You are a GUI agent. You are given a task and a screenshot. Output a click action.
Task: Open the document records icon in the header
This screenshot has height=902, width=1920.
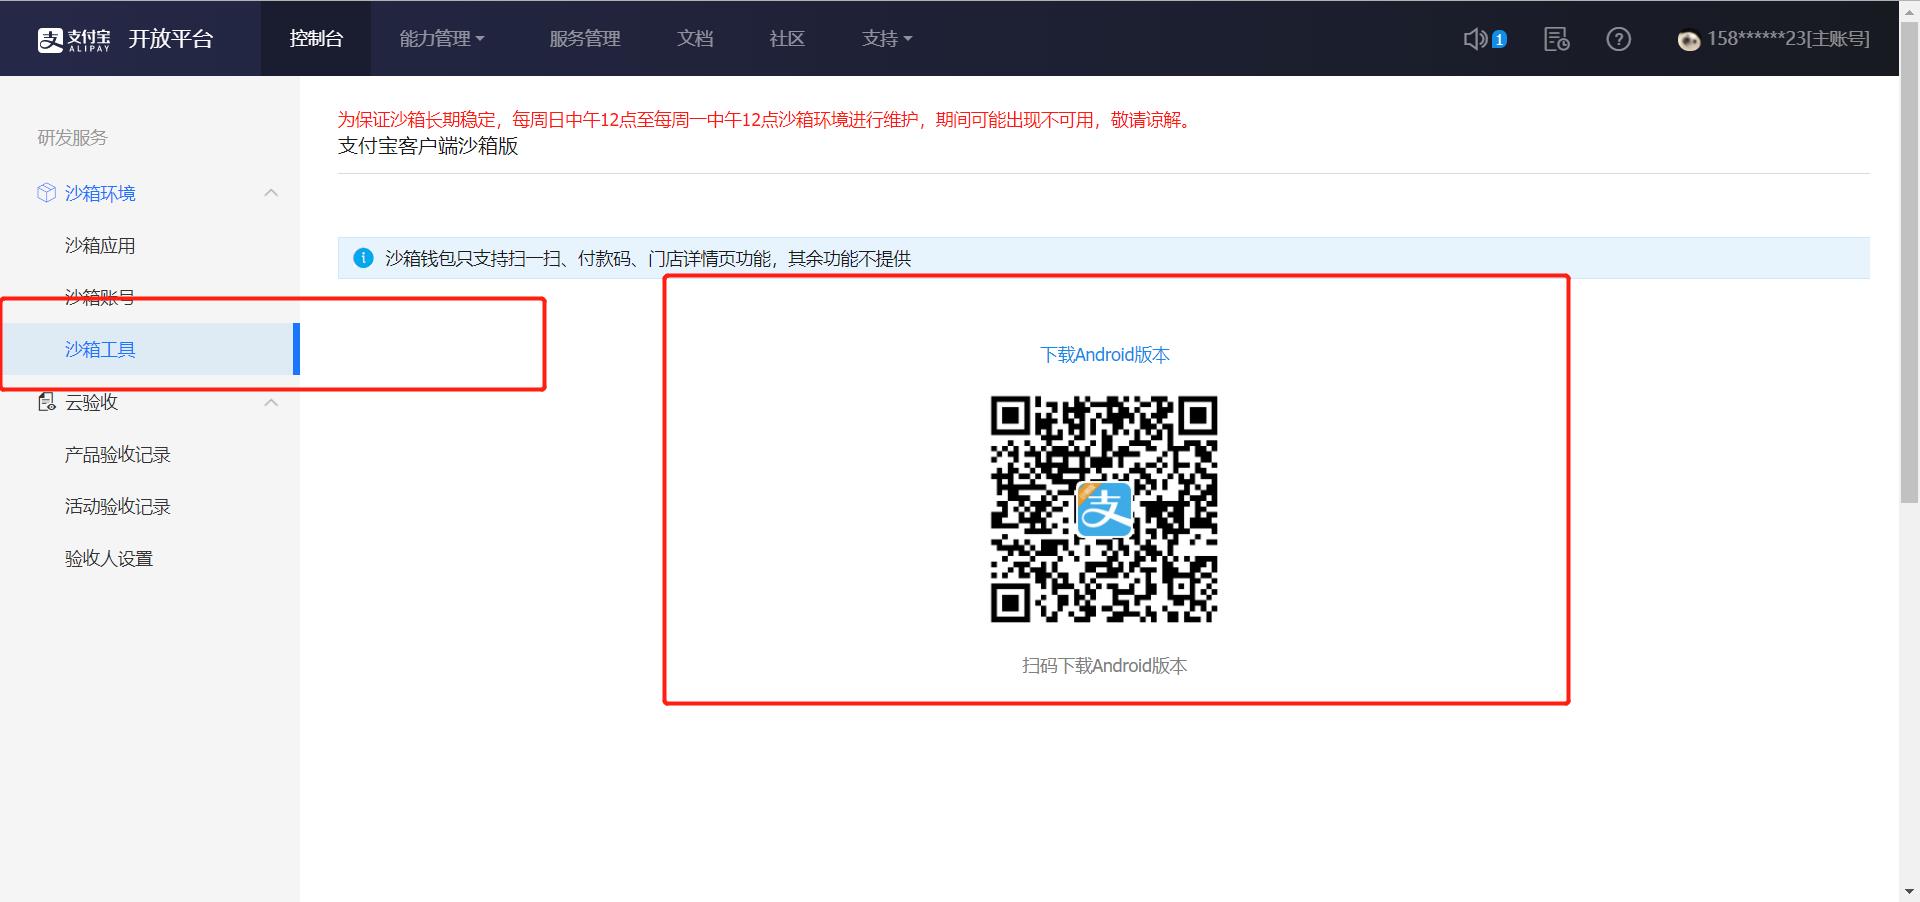[1556, 39]
